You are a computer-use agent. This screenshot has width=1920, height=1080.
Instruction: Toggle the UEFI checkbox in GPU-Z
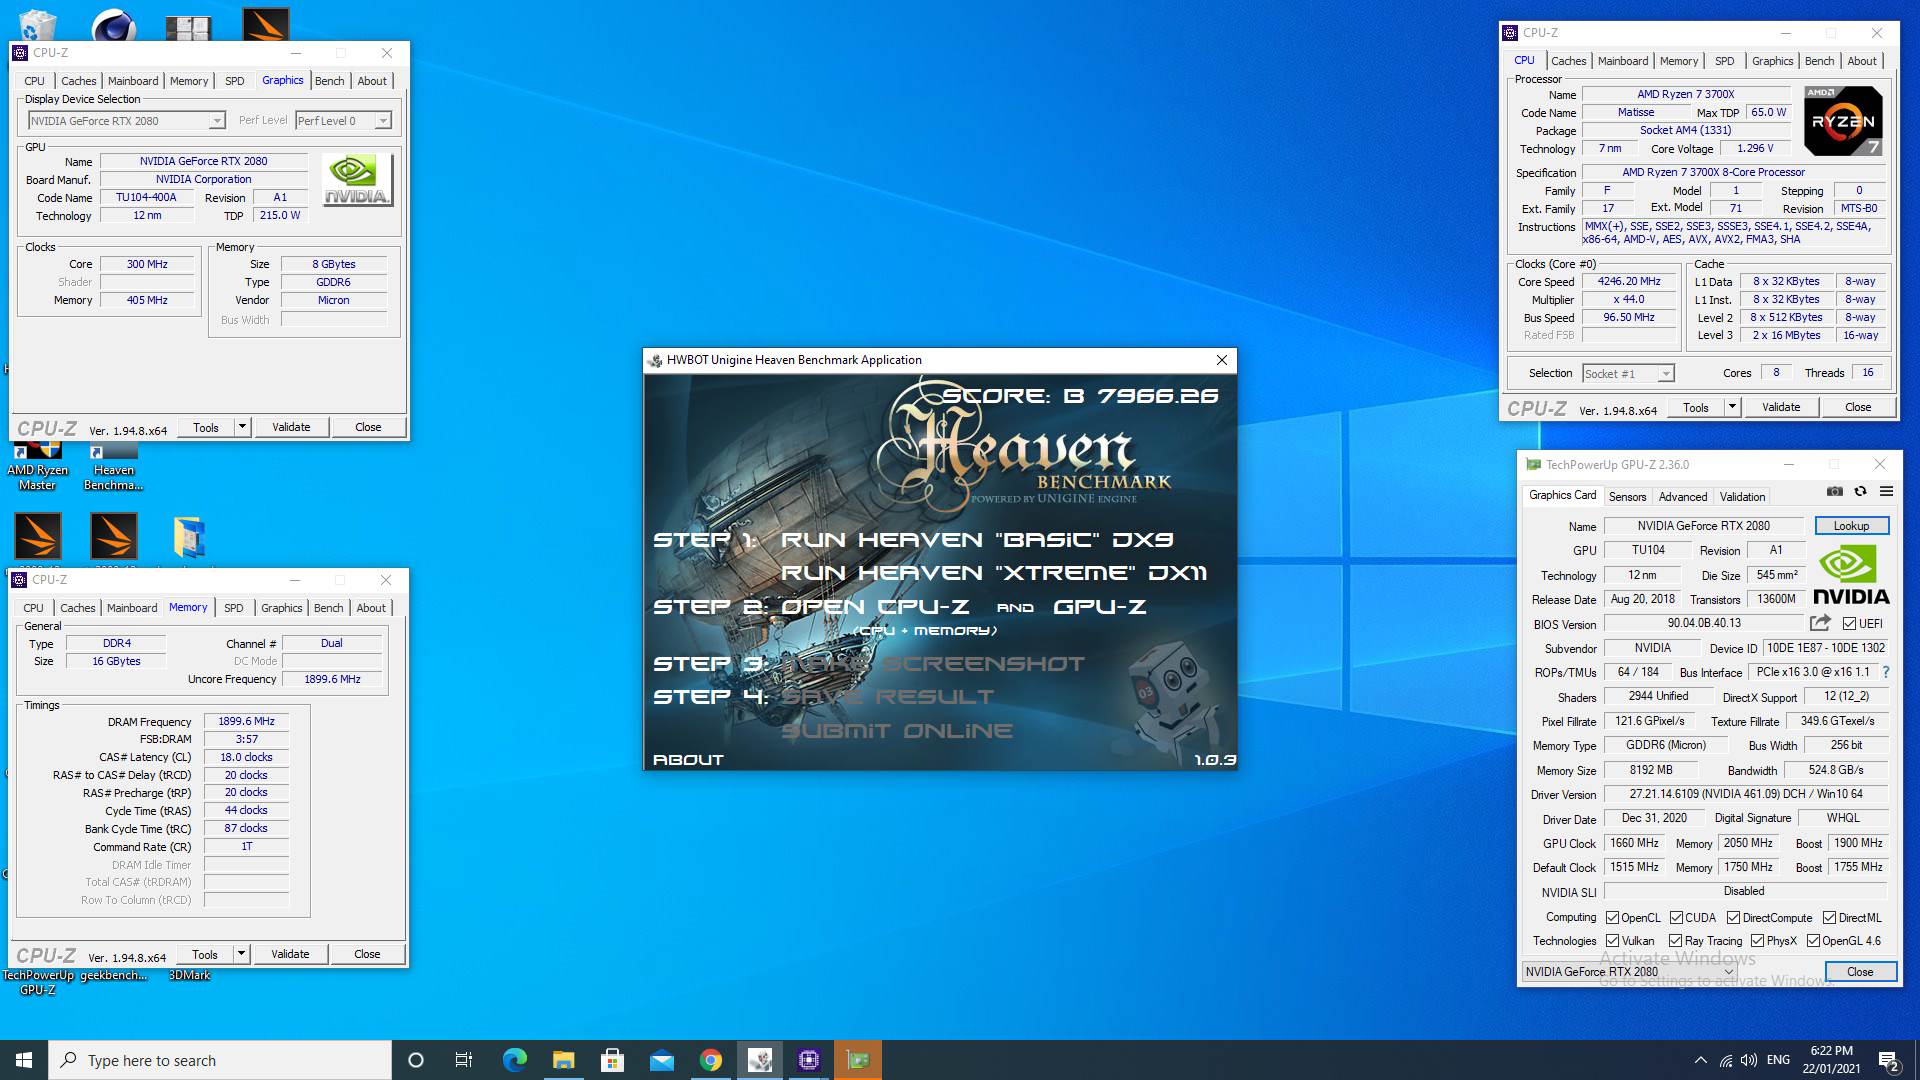[x=1849, y=623]
